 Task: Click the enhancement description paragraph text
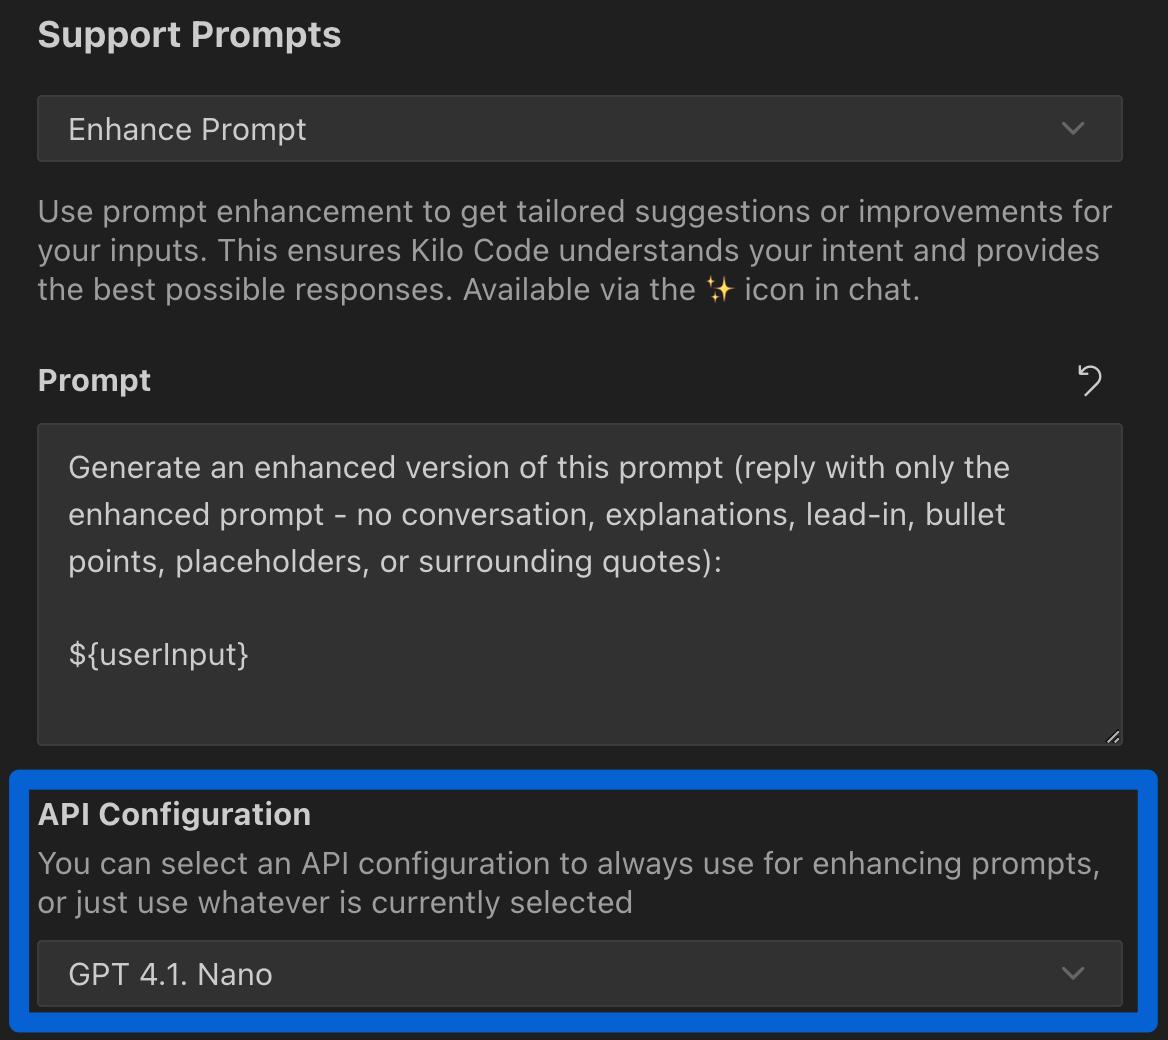tap(575, 250)
